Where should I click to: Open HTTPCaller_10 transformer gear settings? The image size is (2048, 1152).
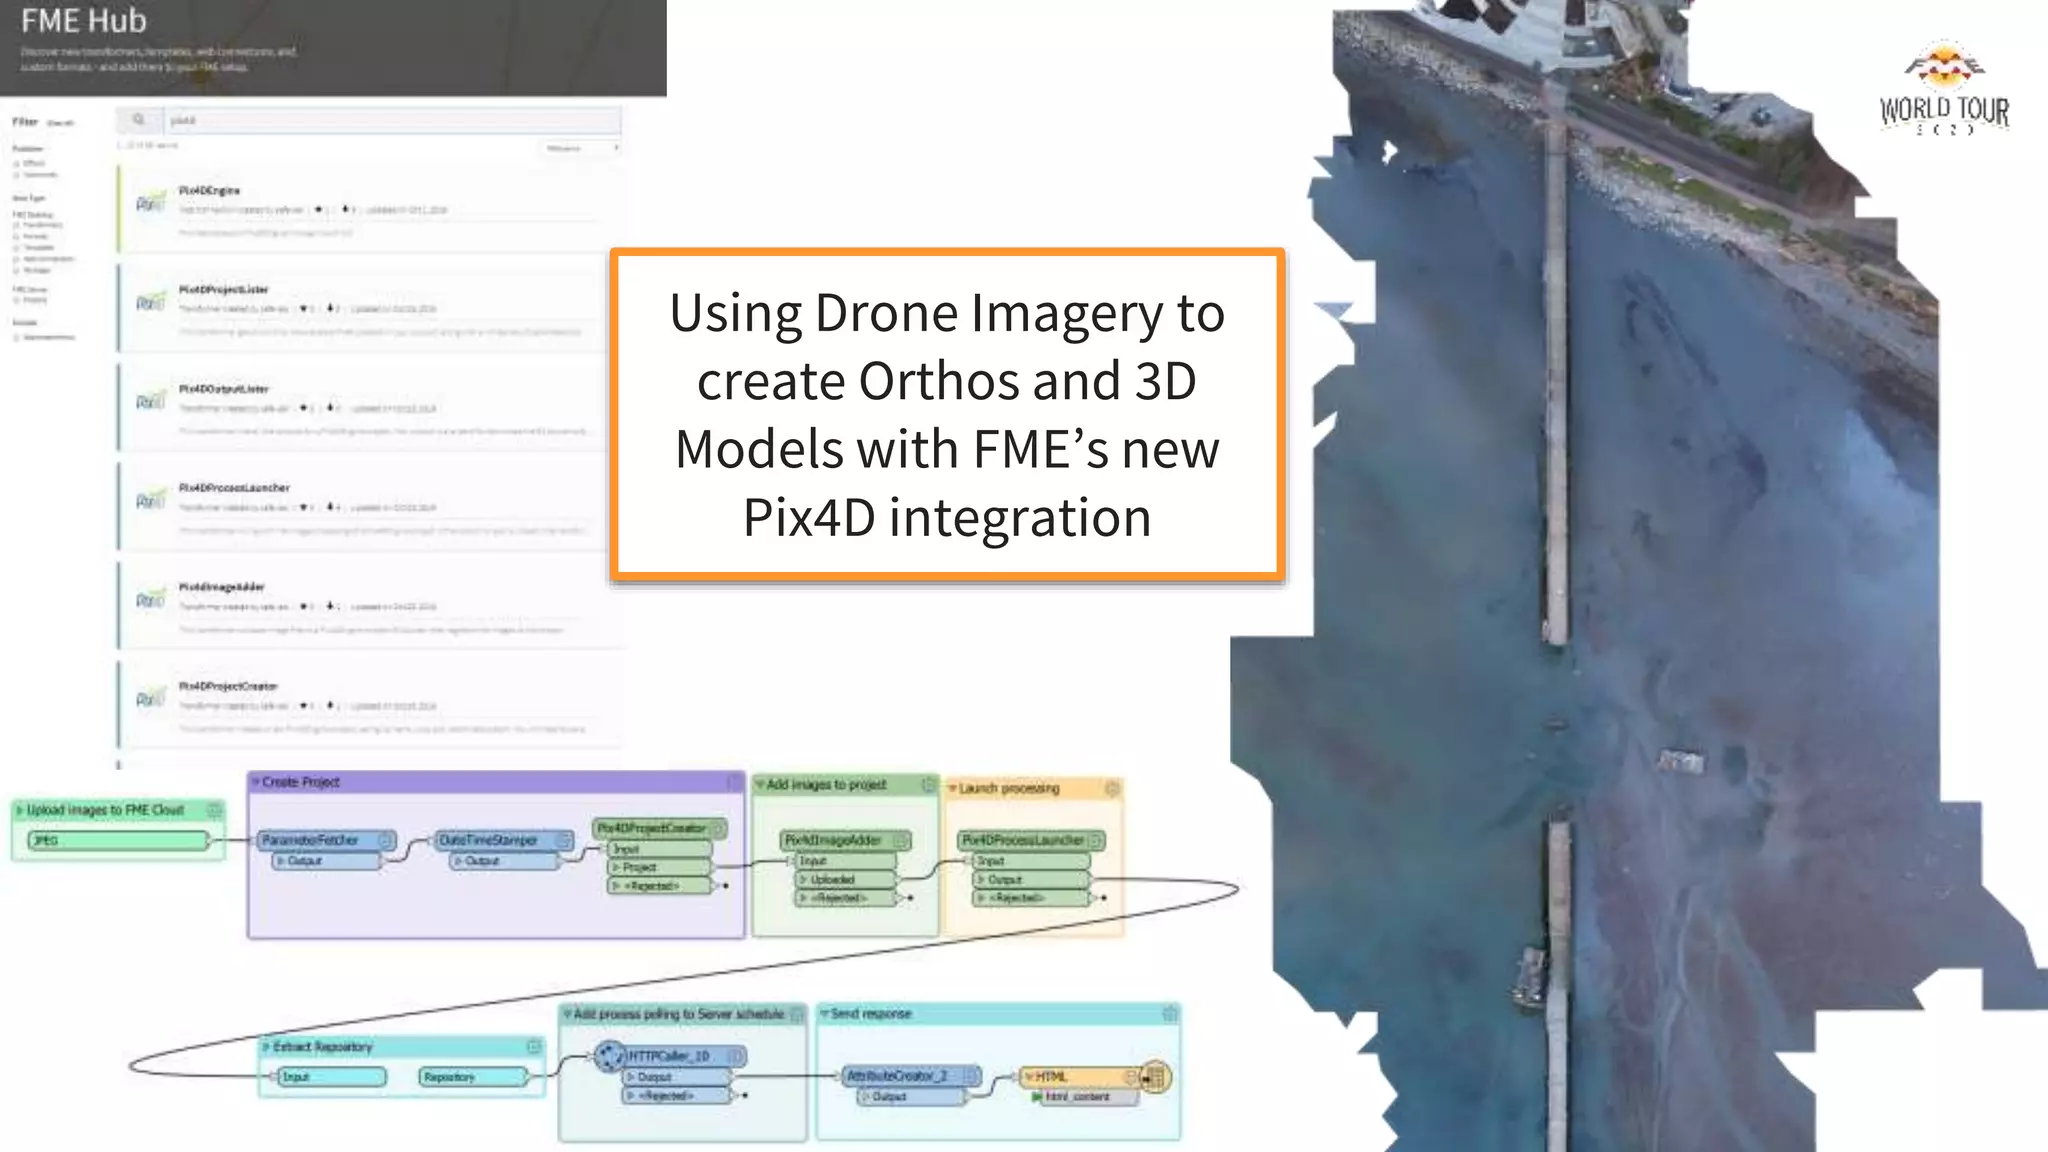click(x=735, y=1056)
